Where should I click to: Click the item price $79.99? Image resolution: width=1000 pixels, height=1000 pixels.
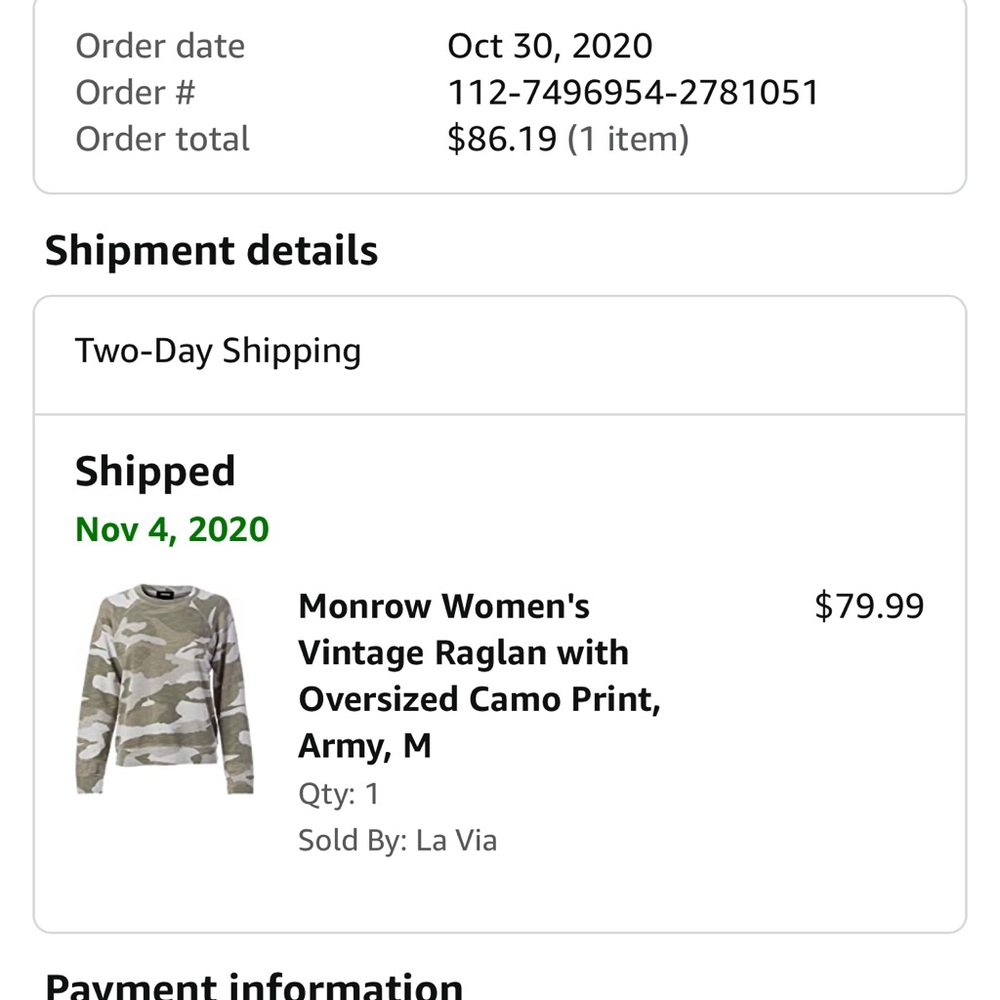(869, 604)
